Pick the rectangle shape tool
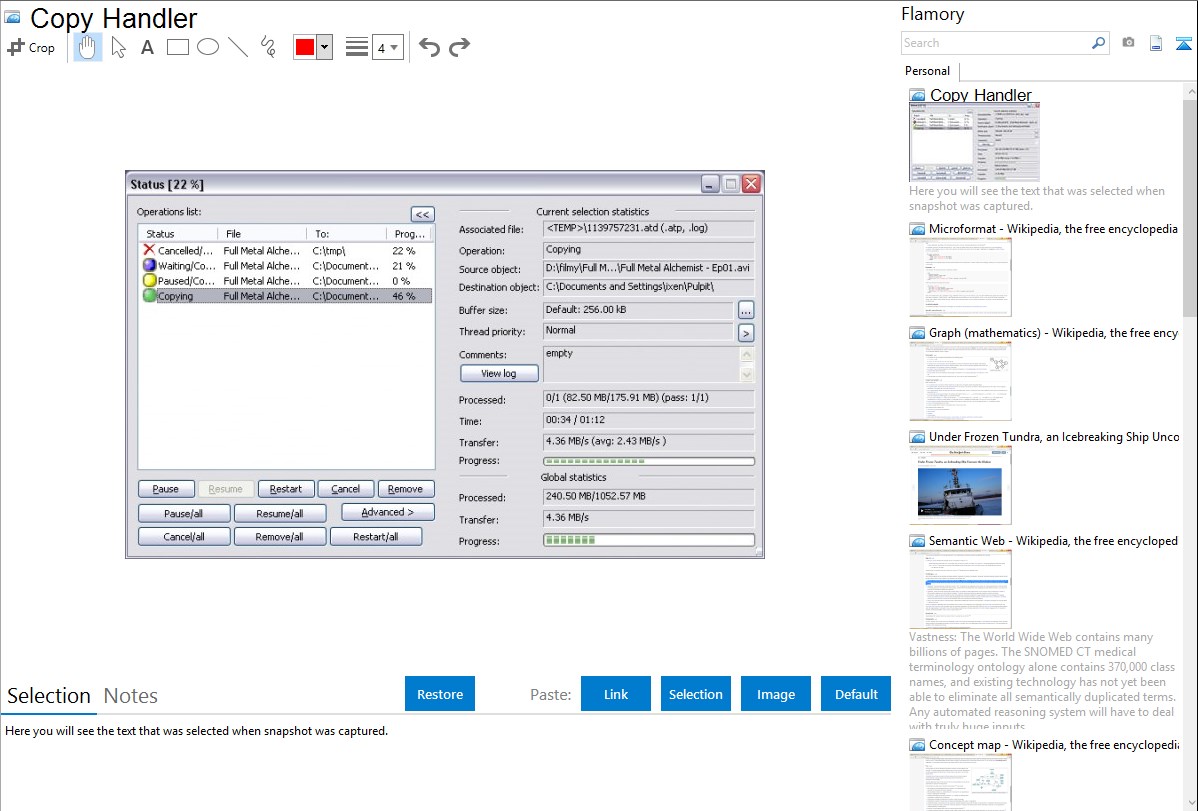The height and width of the screenshot is (811, 1198). (x=178, y=47)
